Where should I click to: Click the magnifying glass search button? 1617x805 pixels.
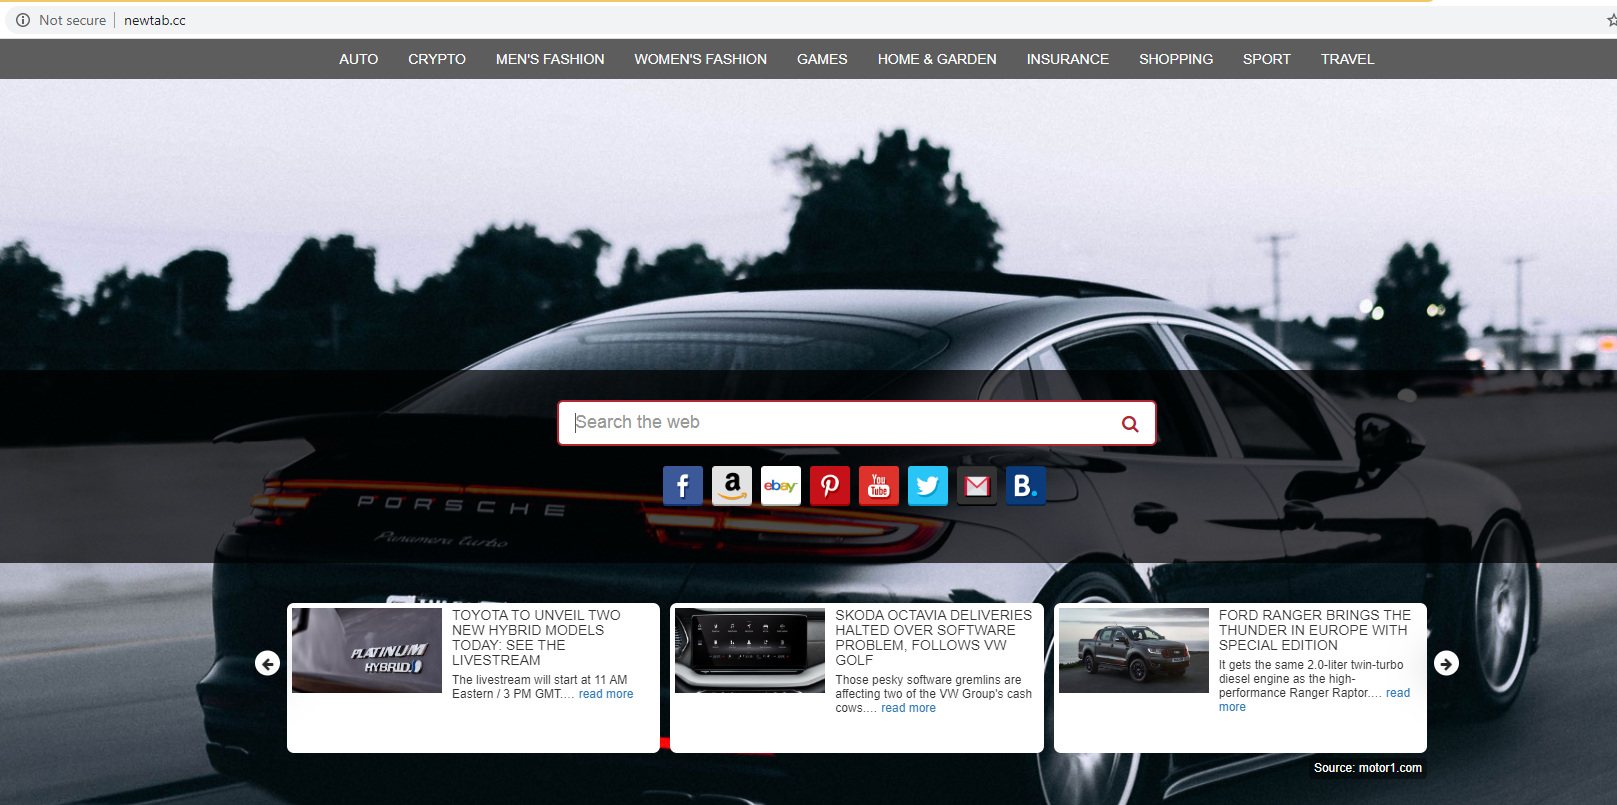coord(1130,424)
